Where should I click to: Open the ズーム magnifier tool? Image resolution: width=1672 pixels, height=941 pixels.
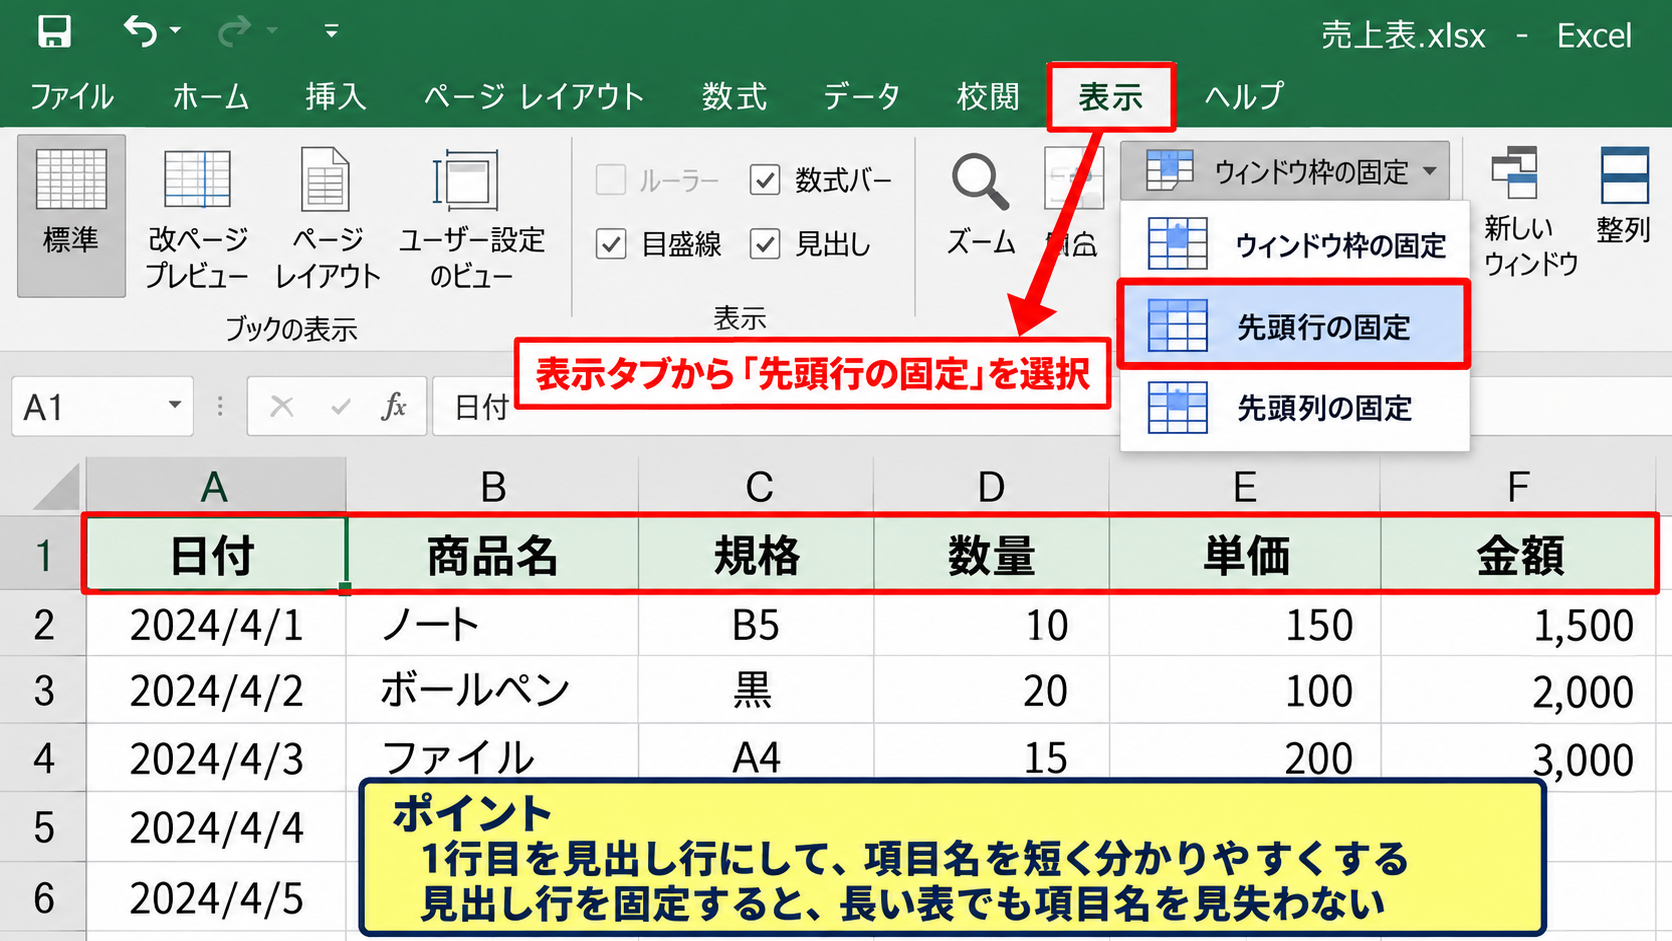tap(980, 205)
